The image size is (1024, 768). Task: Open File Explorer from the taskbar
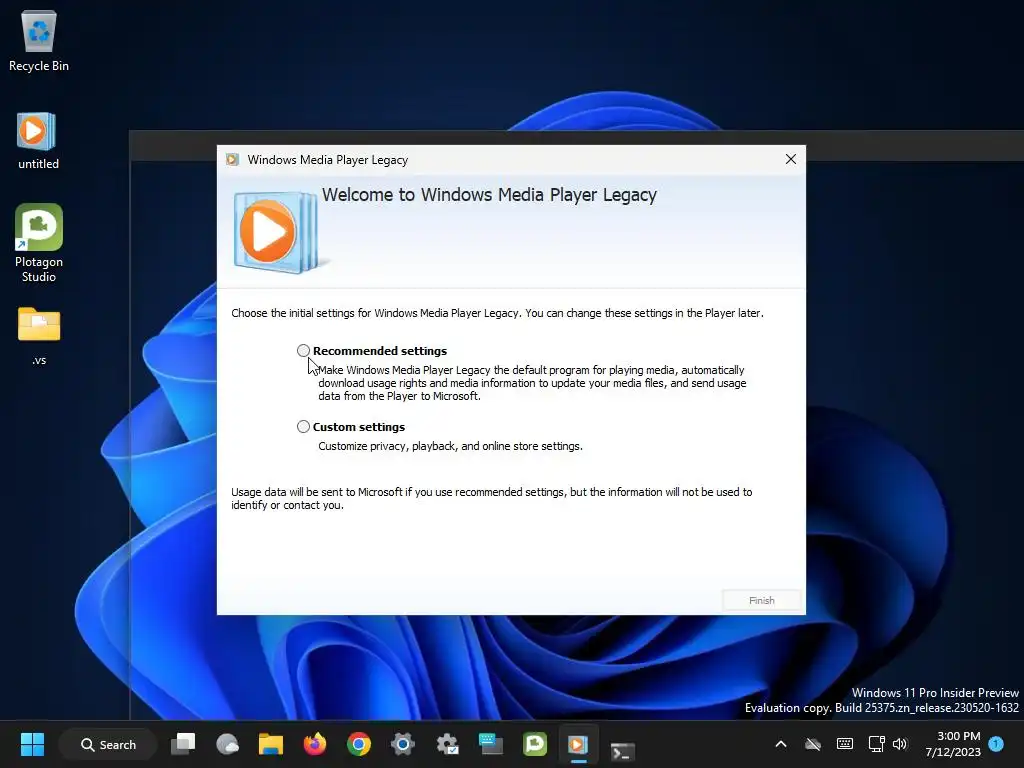coord(271,744)
